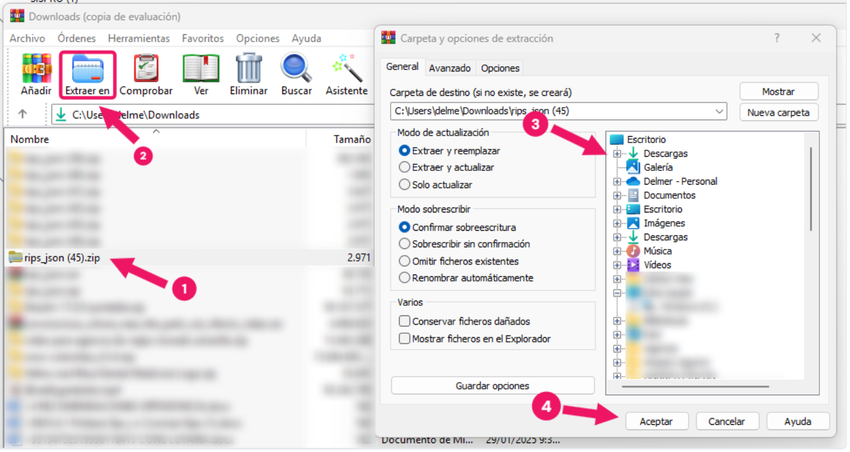The height and width of the screenshot is (452, 850).
Task: Open the Archivo menu
Action: coord(27,38)
